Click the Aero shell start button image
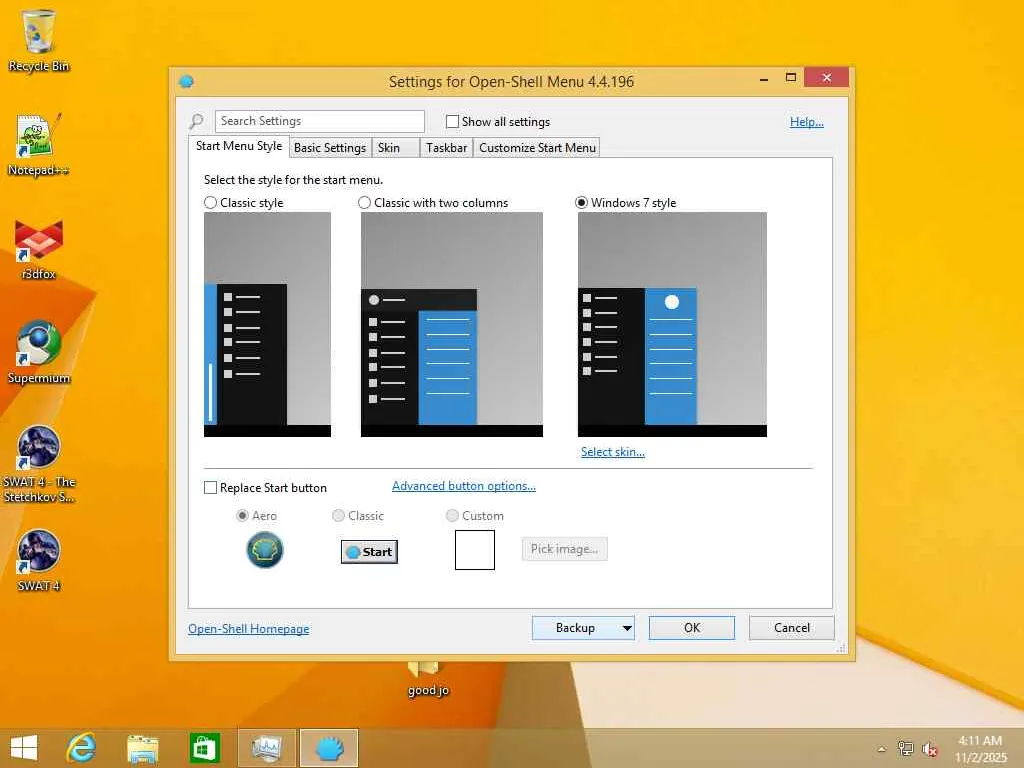The image size is (1024, 768). (264, 550)
